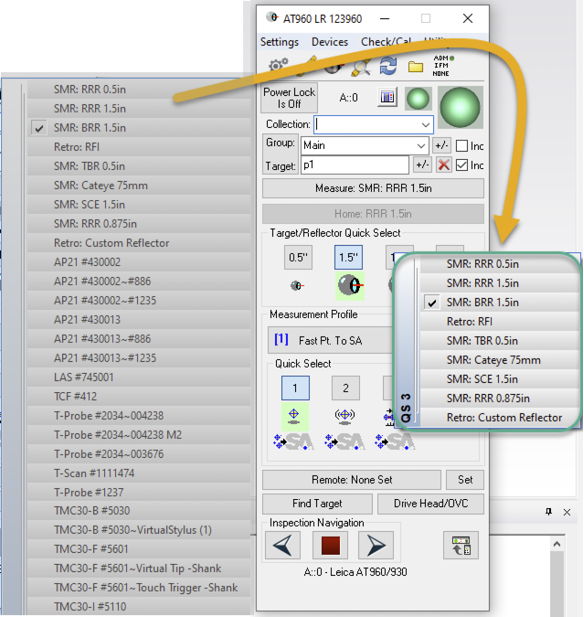Click the scrollbar up arrow in background panel
This screenshot has width=584, height=617.
(556, 544)
